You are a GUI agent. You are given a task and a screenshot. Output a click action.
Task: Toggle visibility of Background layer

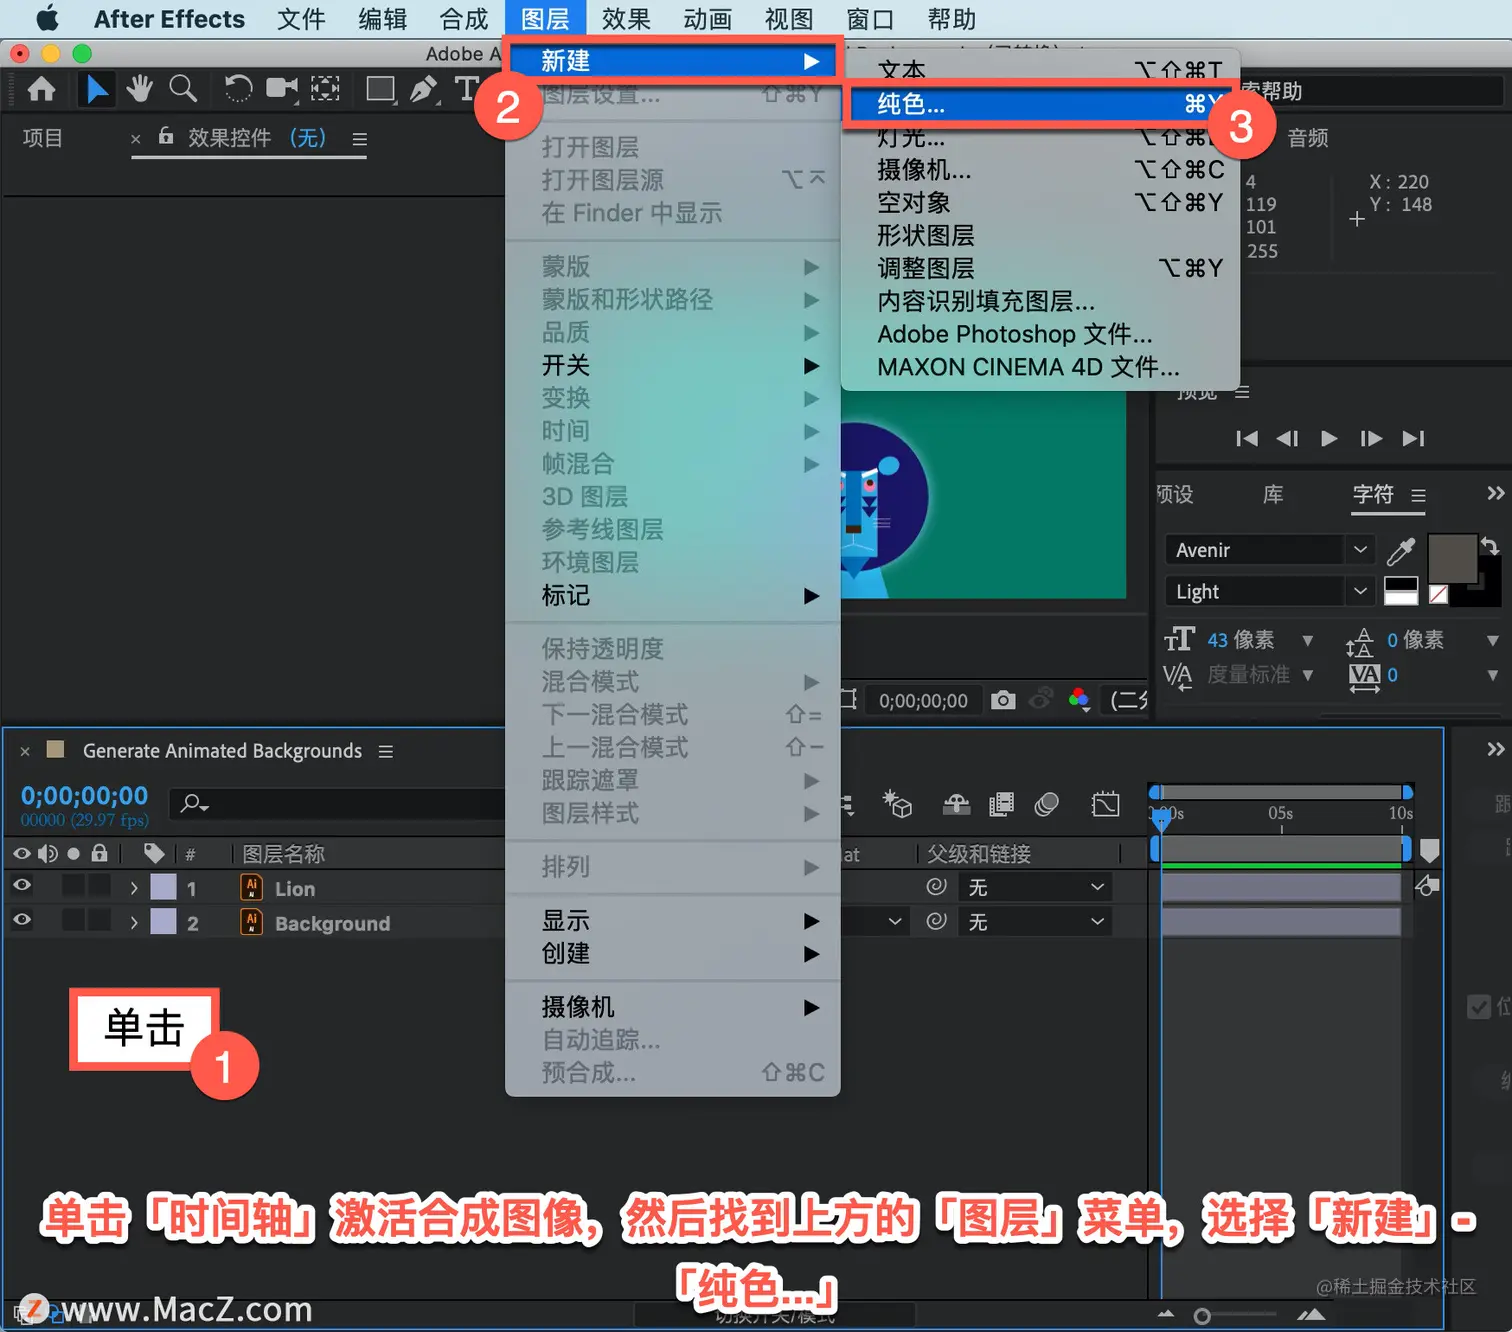click(x=21, y=920)
